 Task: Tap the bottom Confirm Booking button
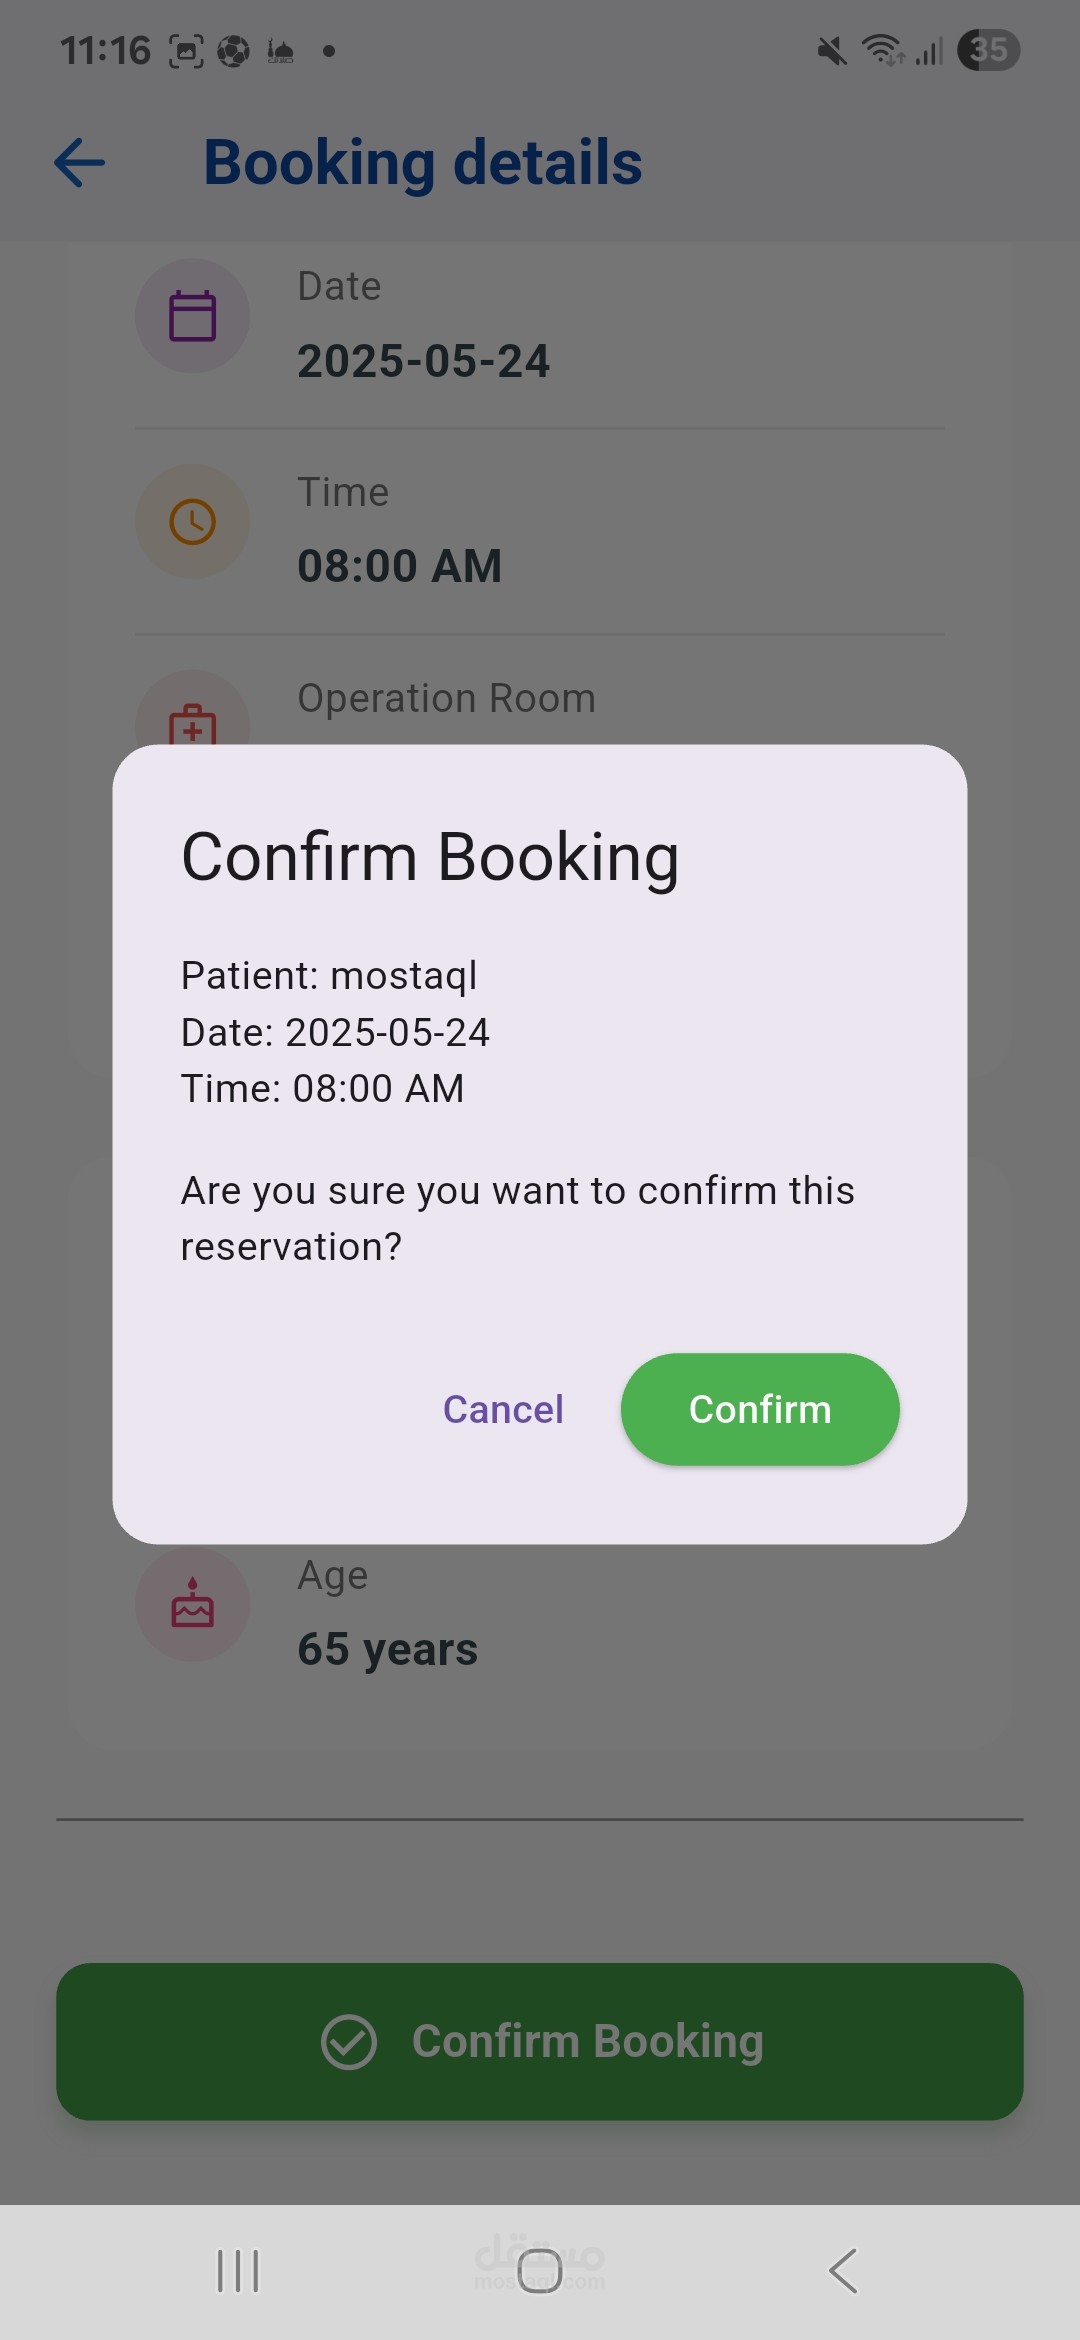[540, 2042]
